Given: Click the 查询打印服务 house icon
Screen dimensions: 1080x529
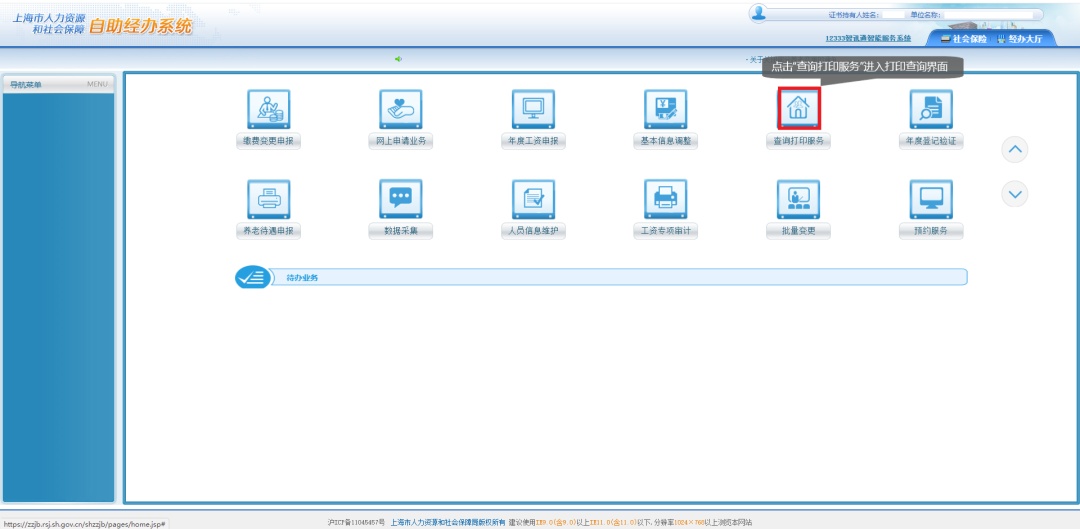Looking at the screenshot, I should [x=798, y=108].
